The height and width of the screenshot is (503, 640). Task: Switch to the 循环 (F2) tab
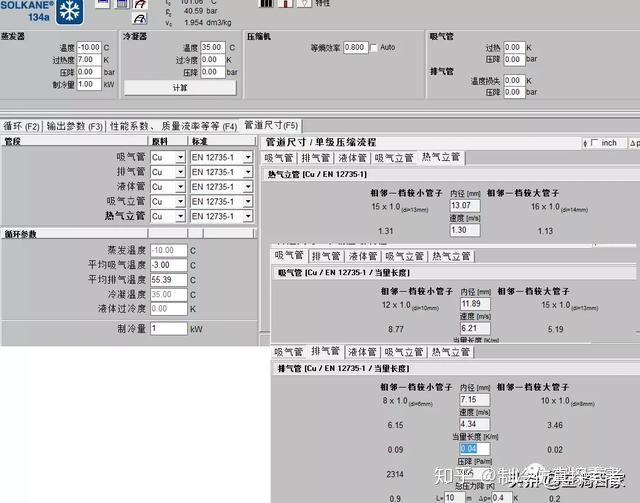click(x=21, y=127)
